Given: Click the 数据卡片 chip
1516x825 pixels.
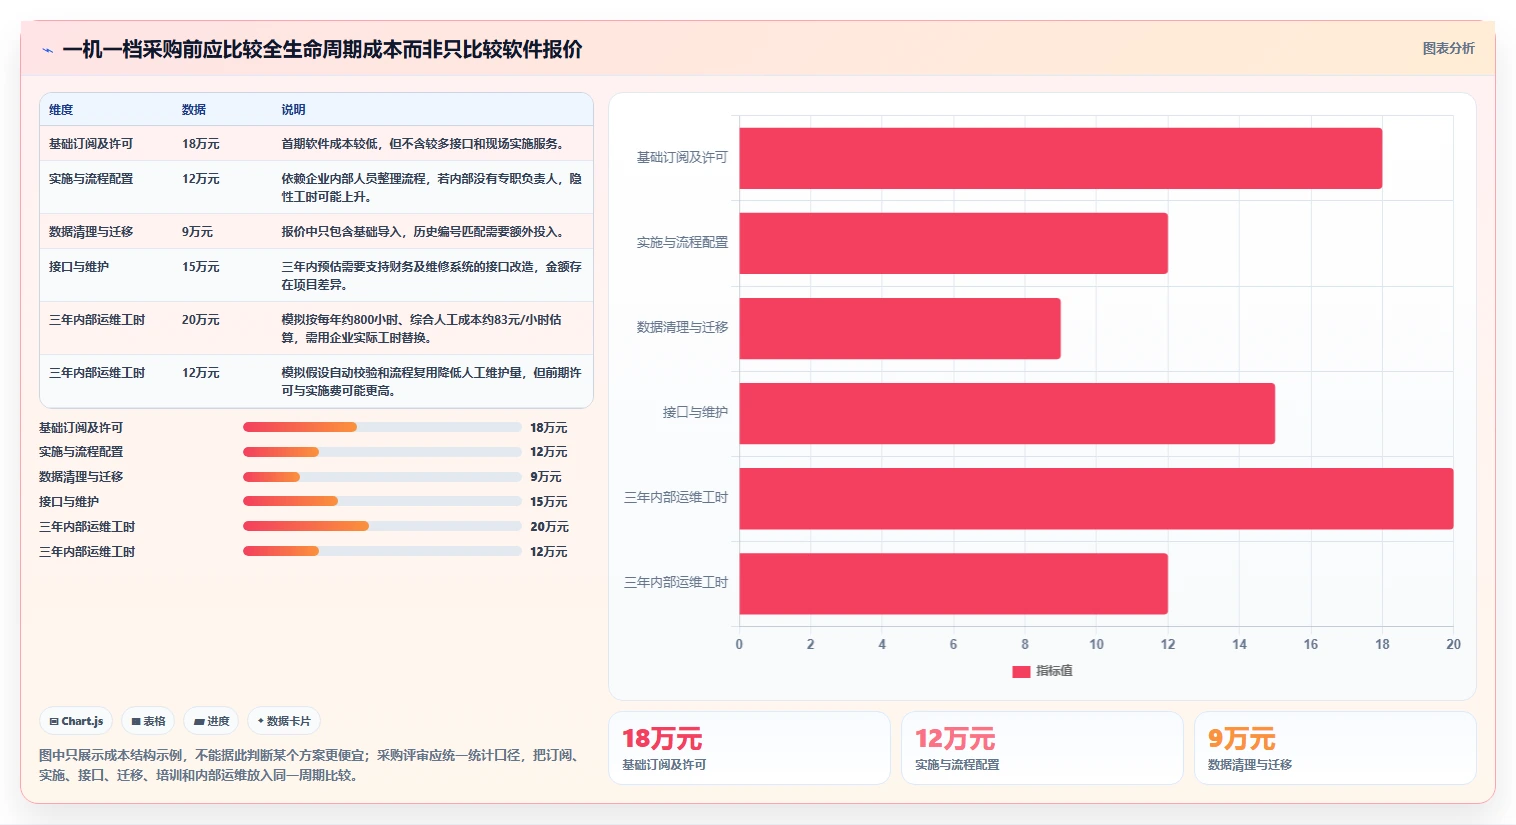Looking at the screenshot, I should [x=284, y=721].
